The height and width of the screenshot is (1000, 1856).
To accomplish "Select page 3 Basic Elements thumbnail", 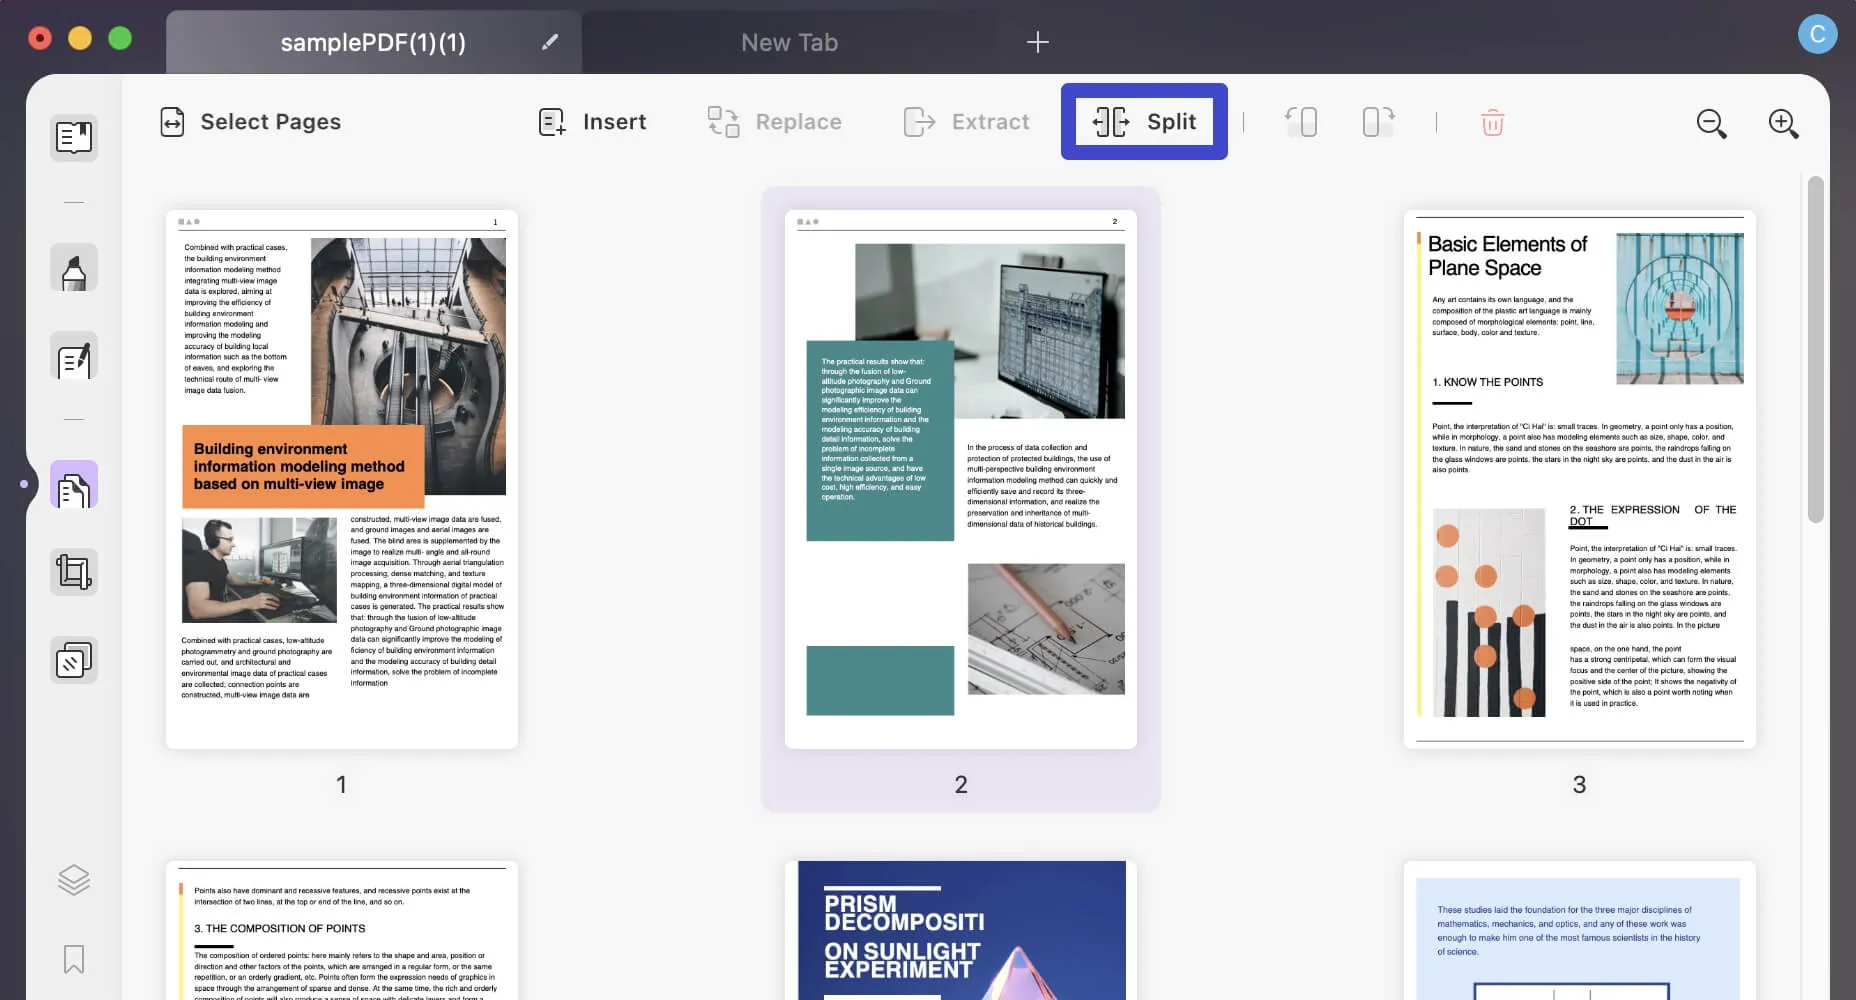I will 1580,479.
